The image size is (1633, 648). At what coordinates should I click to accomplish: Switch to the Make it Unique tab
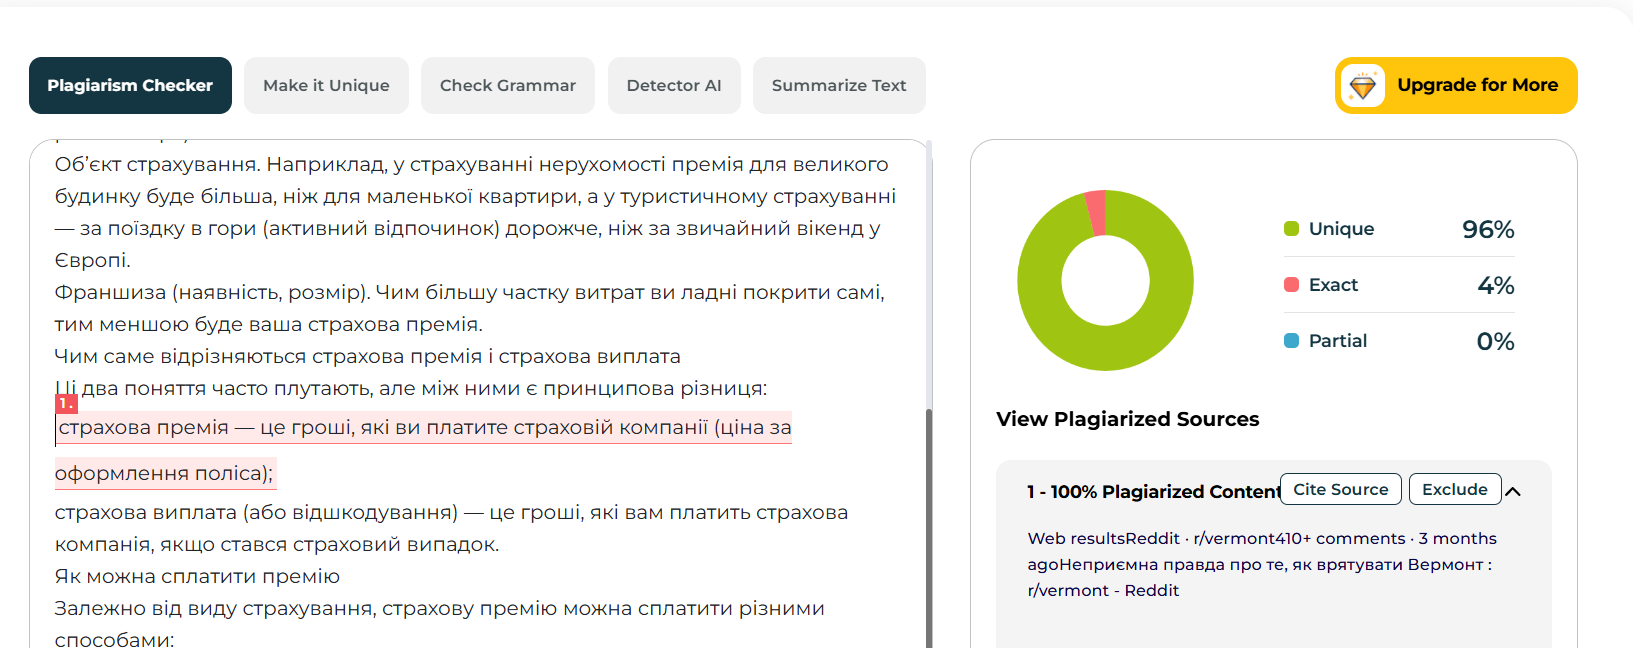(326, 86)
